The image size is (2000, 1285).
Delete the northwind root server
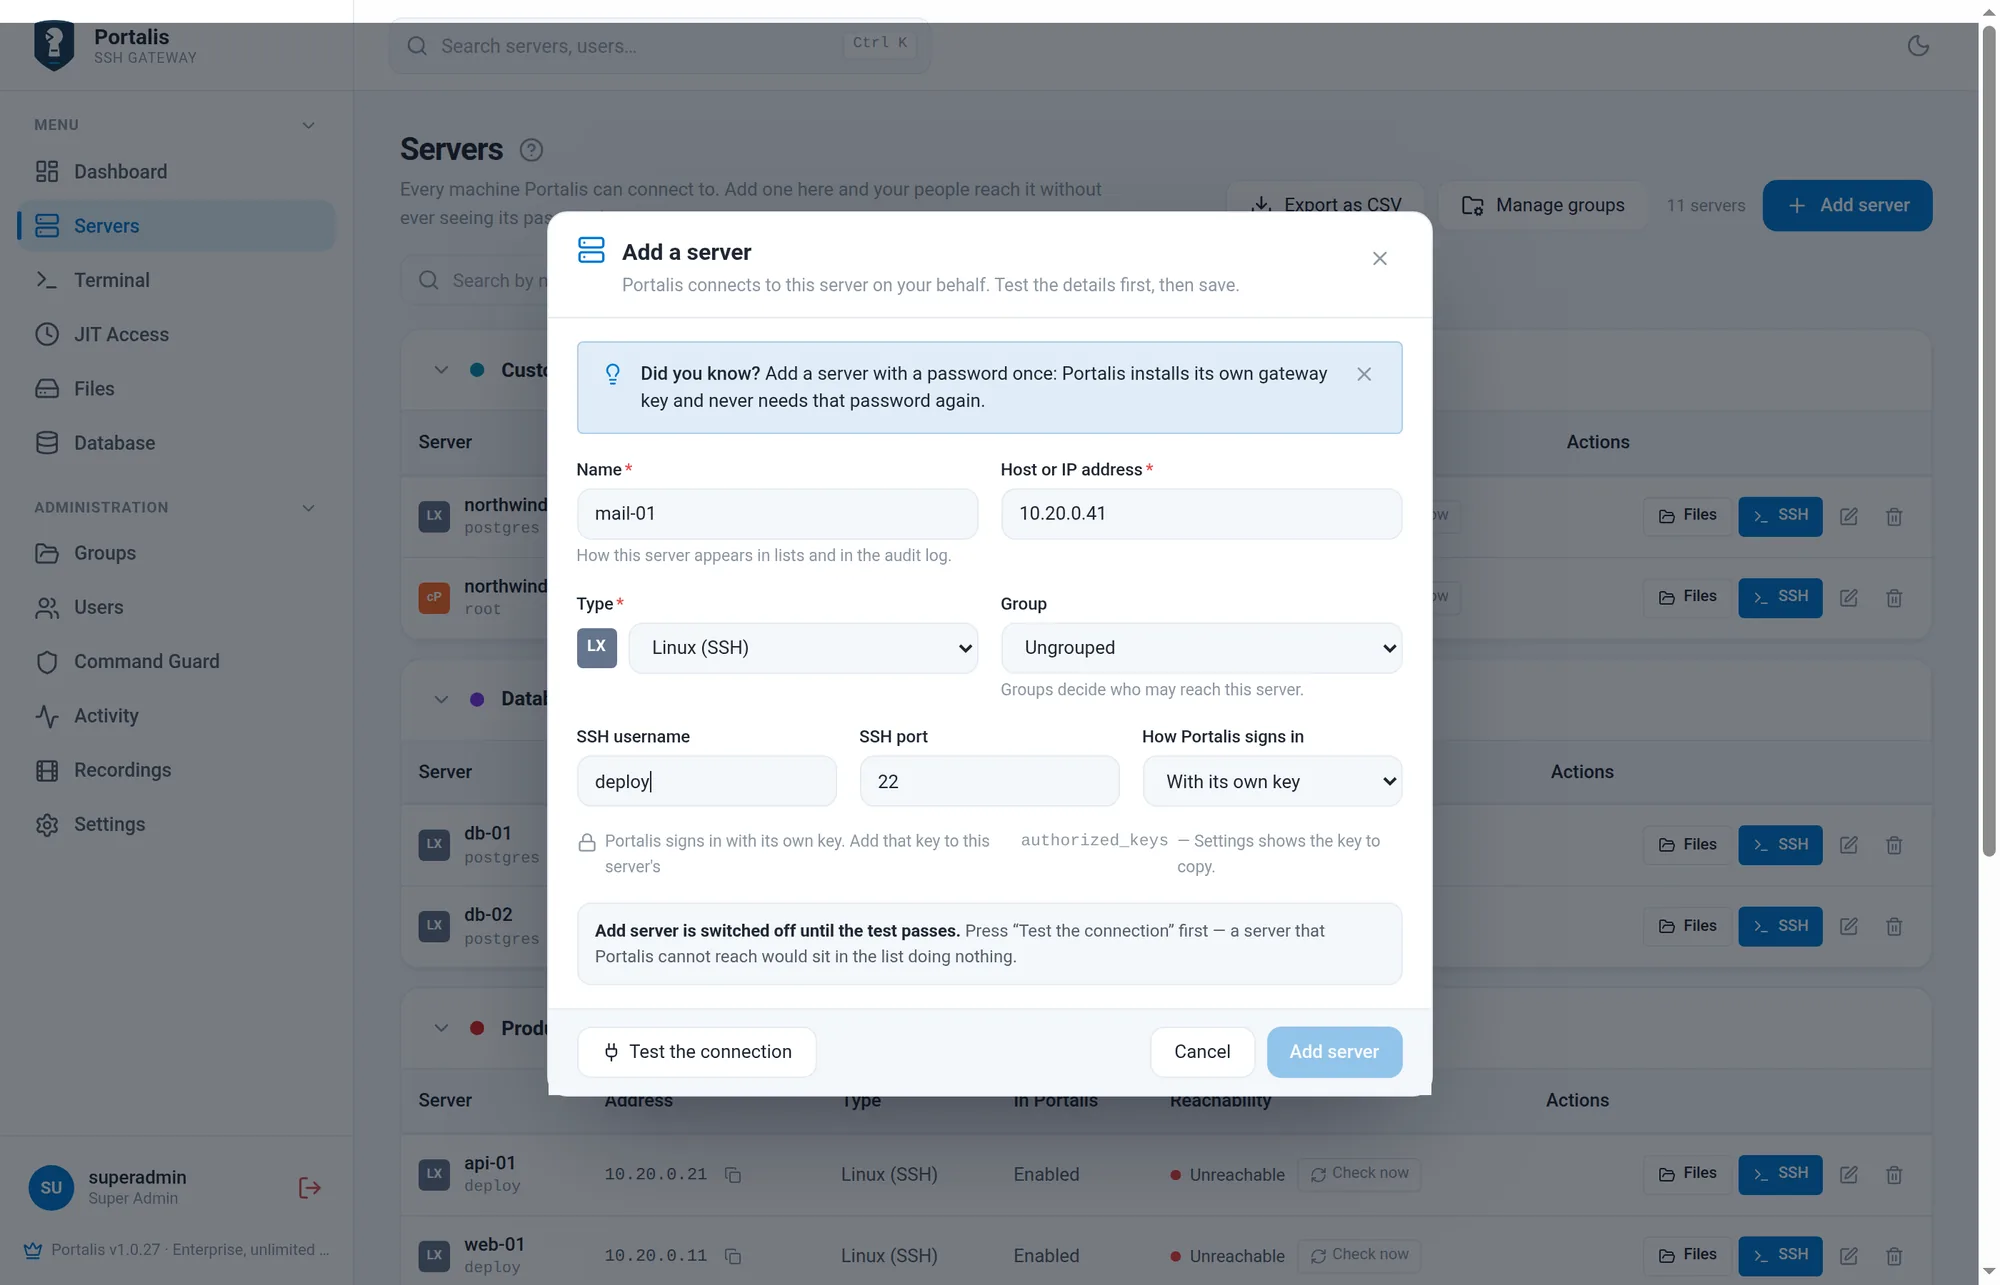click(1894, 598)
